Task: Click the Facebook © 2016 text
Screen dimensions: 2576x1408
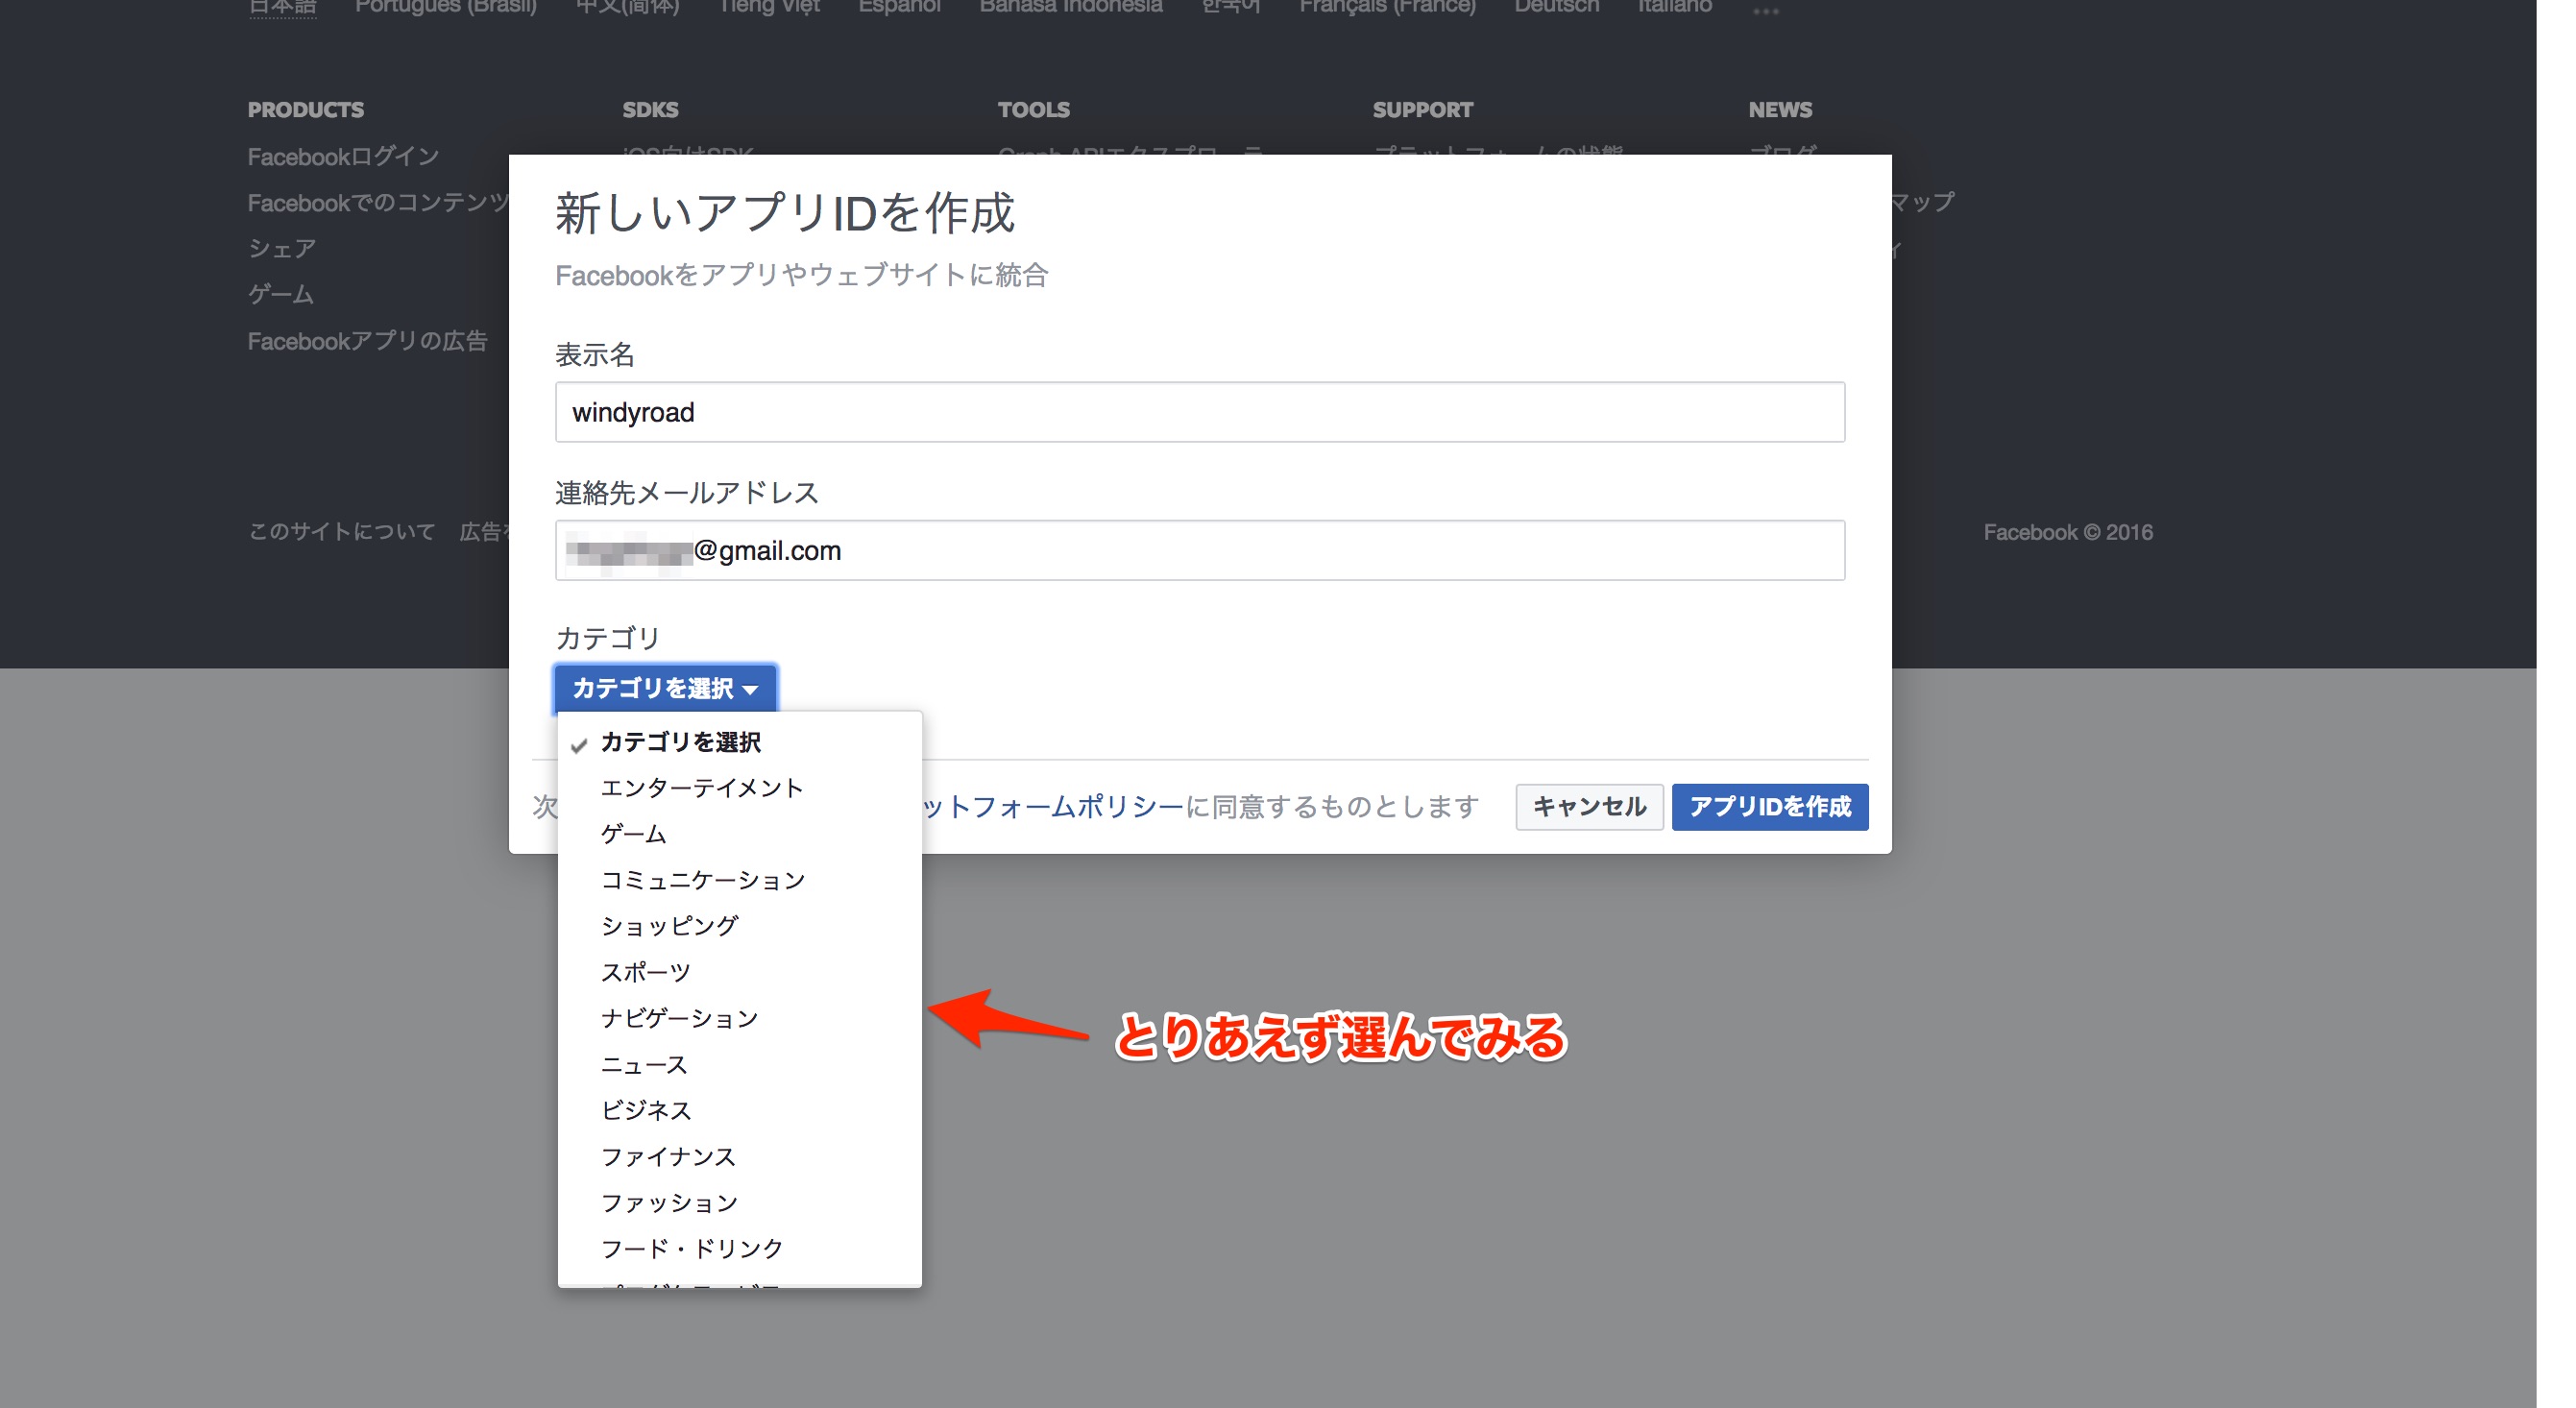Action: point(2068,532)
